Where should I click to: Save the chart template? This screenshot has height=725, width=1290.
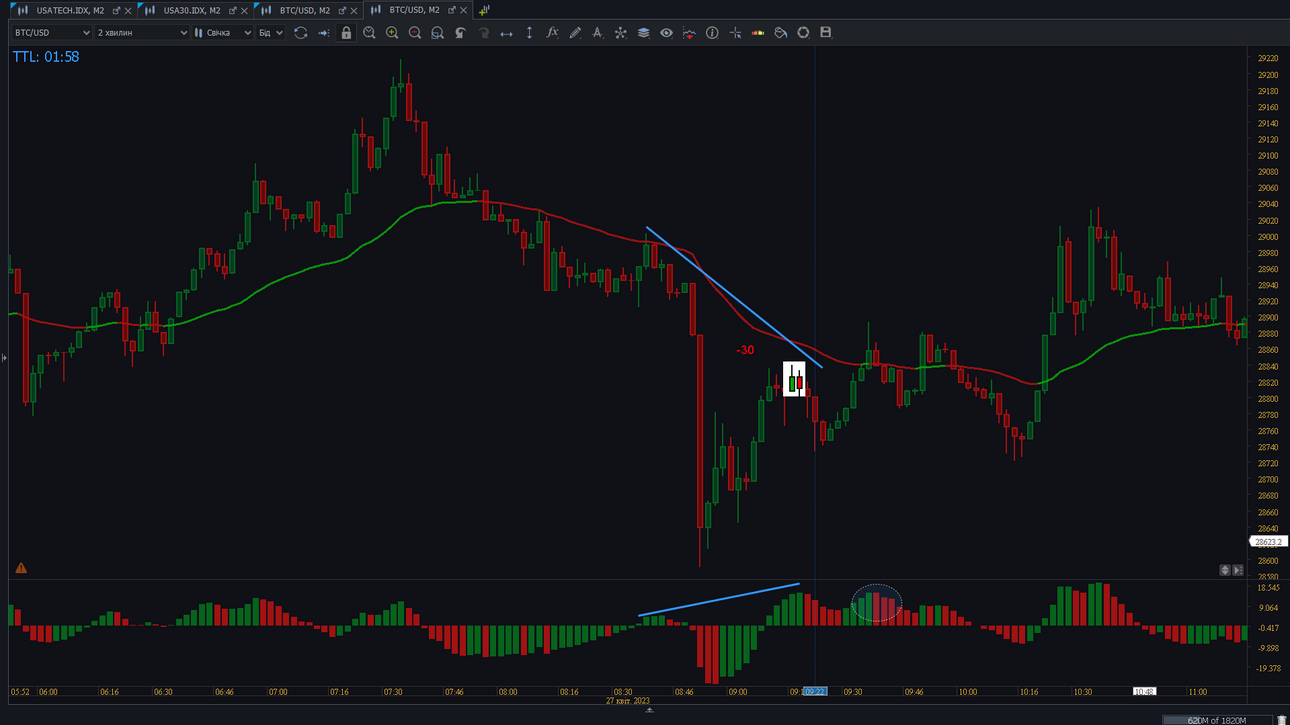(x=826, y=33)
